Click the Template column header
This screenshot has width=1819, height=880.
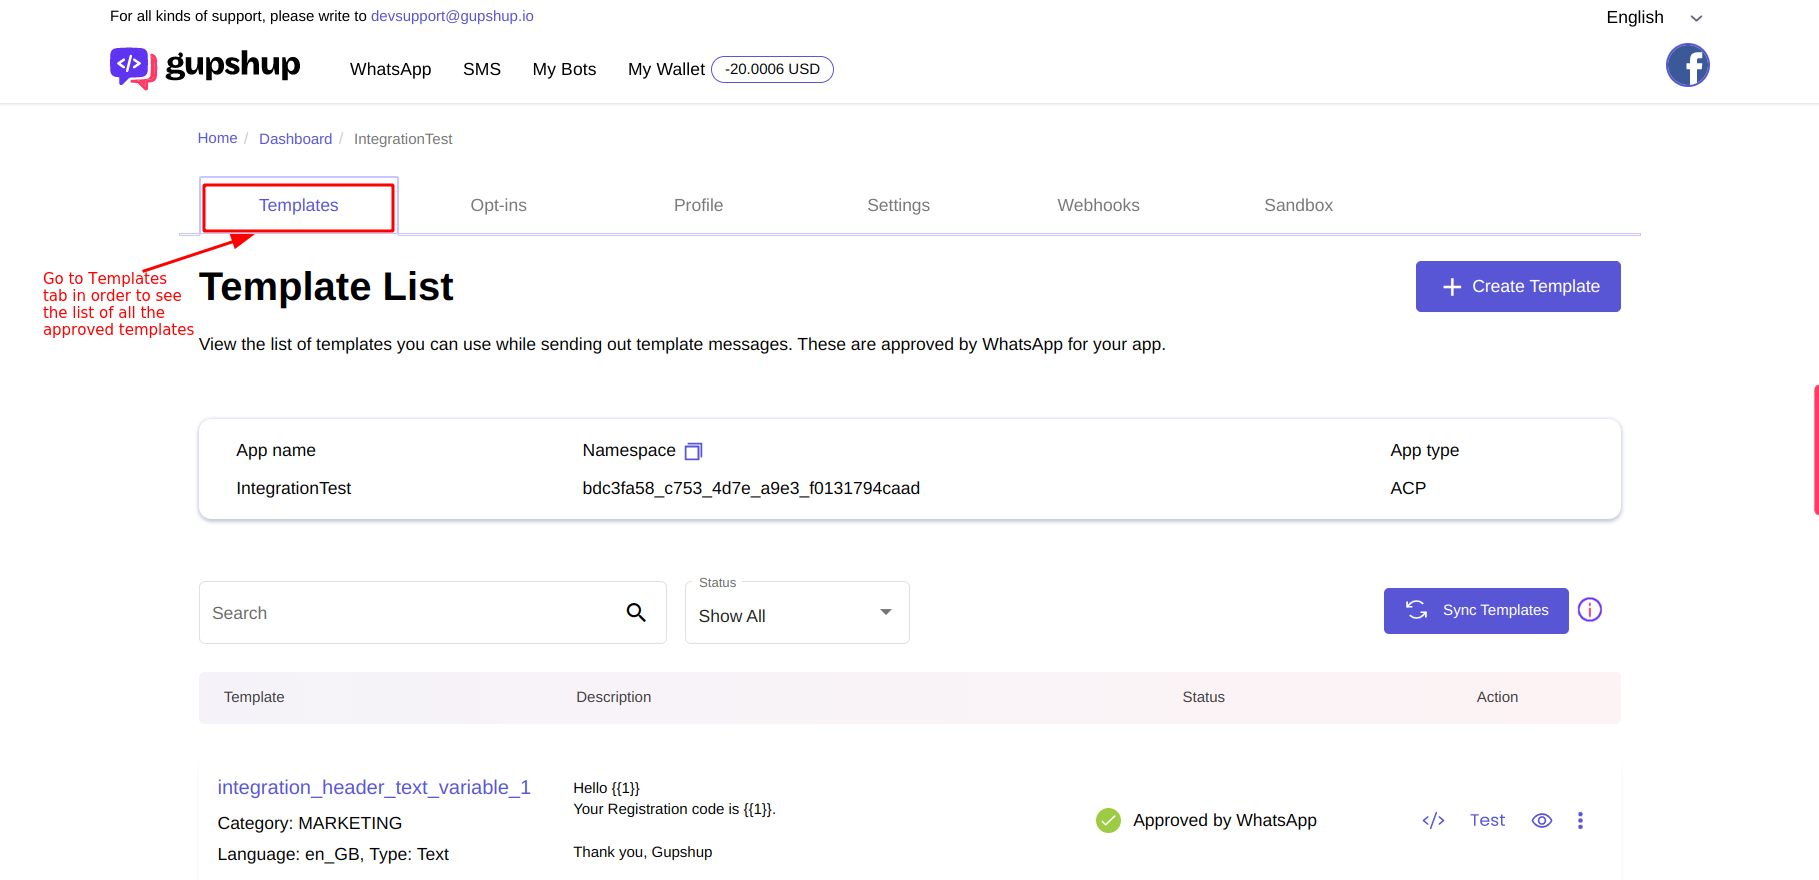[254, 697]
